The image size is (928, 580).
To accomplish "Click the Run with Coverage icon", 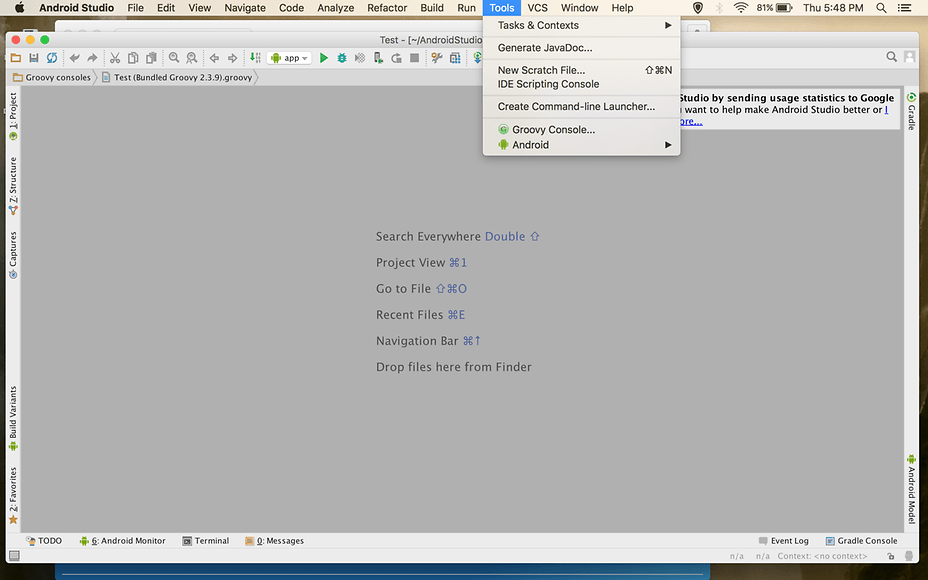I will pyautogui.click(x=360, y=57).
